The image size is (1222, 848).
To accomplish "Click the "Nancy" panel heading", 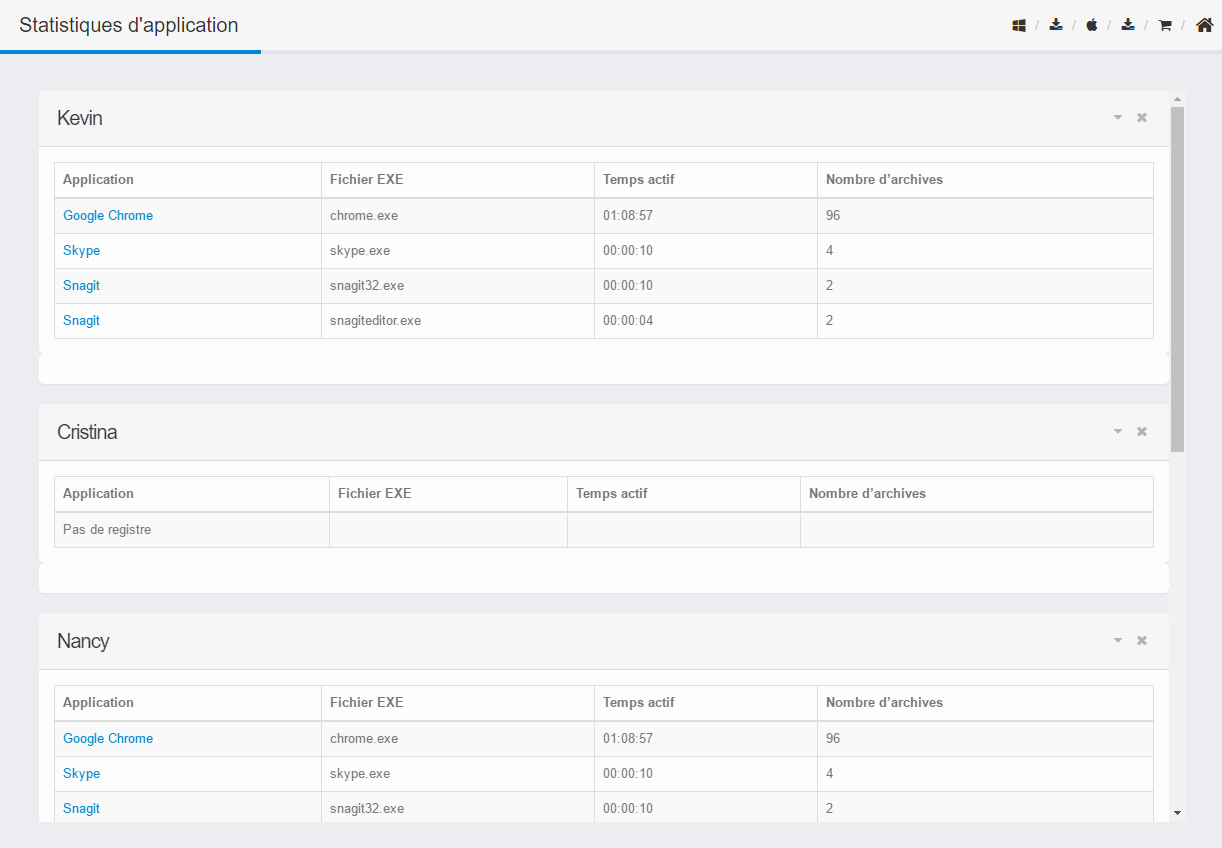I will coord(83,641).
